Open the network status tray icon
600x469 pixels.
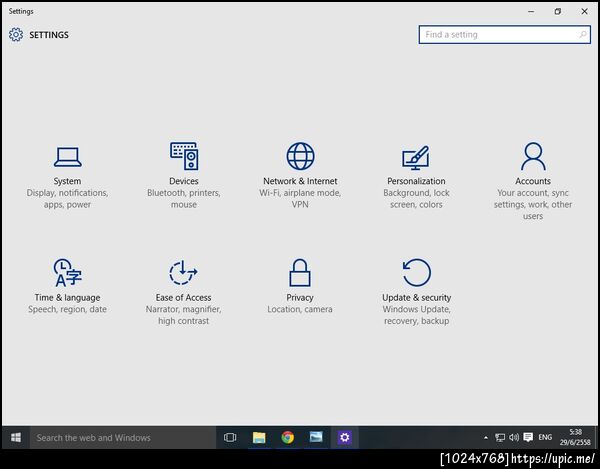point(500,437)
